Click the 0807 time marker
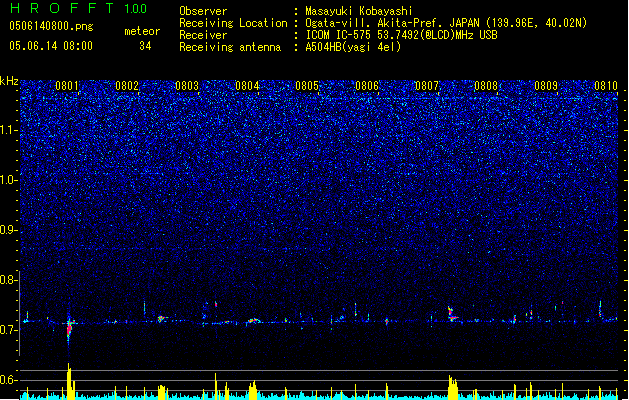The width and height of the screenshot is (629, 400). tap(427, 86)
